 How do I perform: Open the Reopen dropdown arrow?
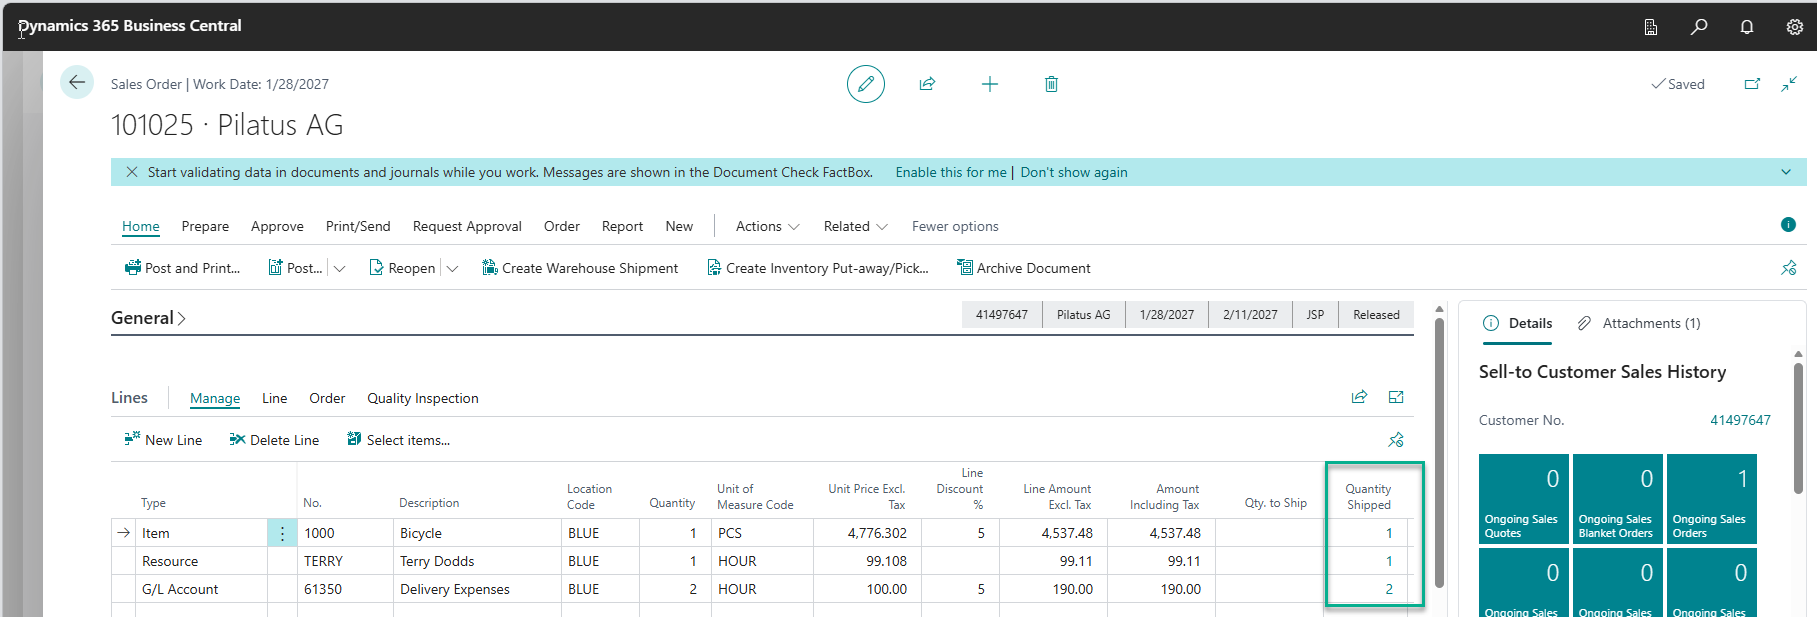pos(452,268)
